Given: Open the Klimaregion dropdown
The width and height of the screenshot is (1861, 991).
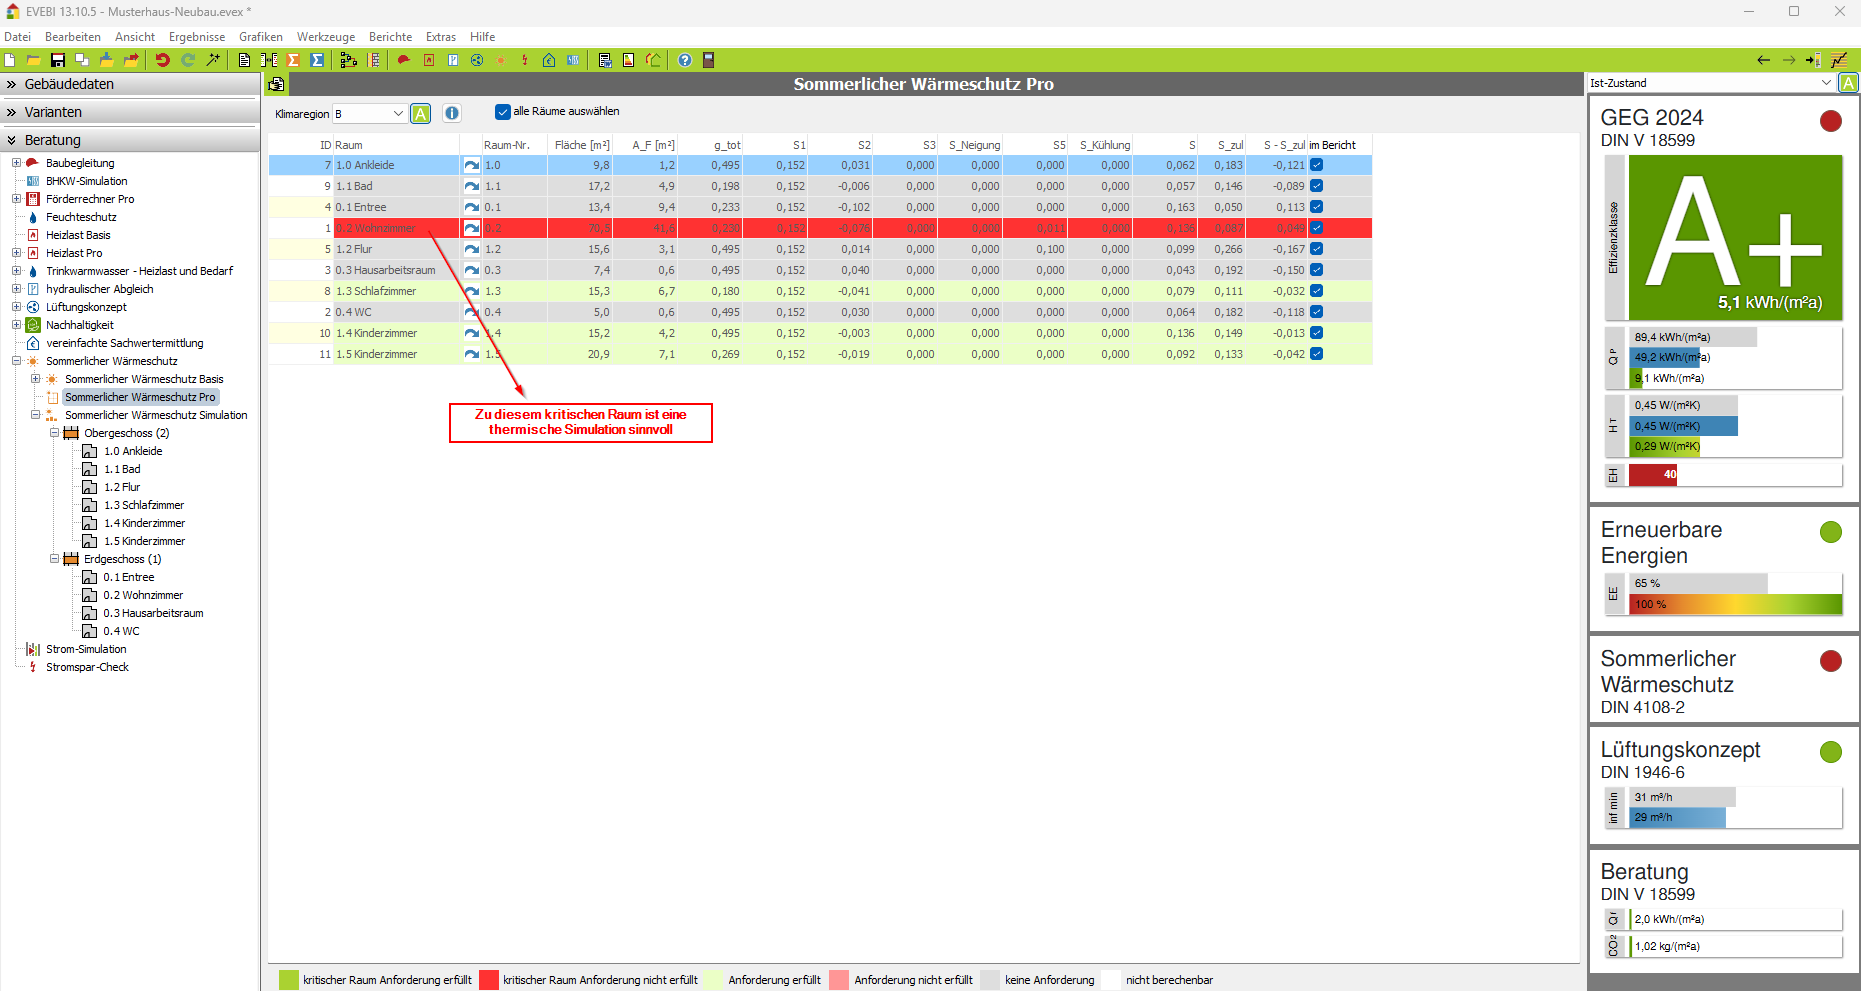Looking at the screenshot, I should [397, 114].
